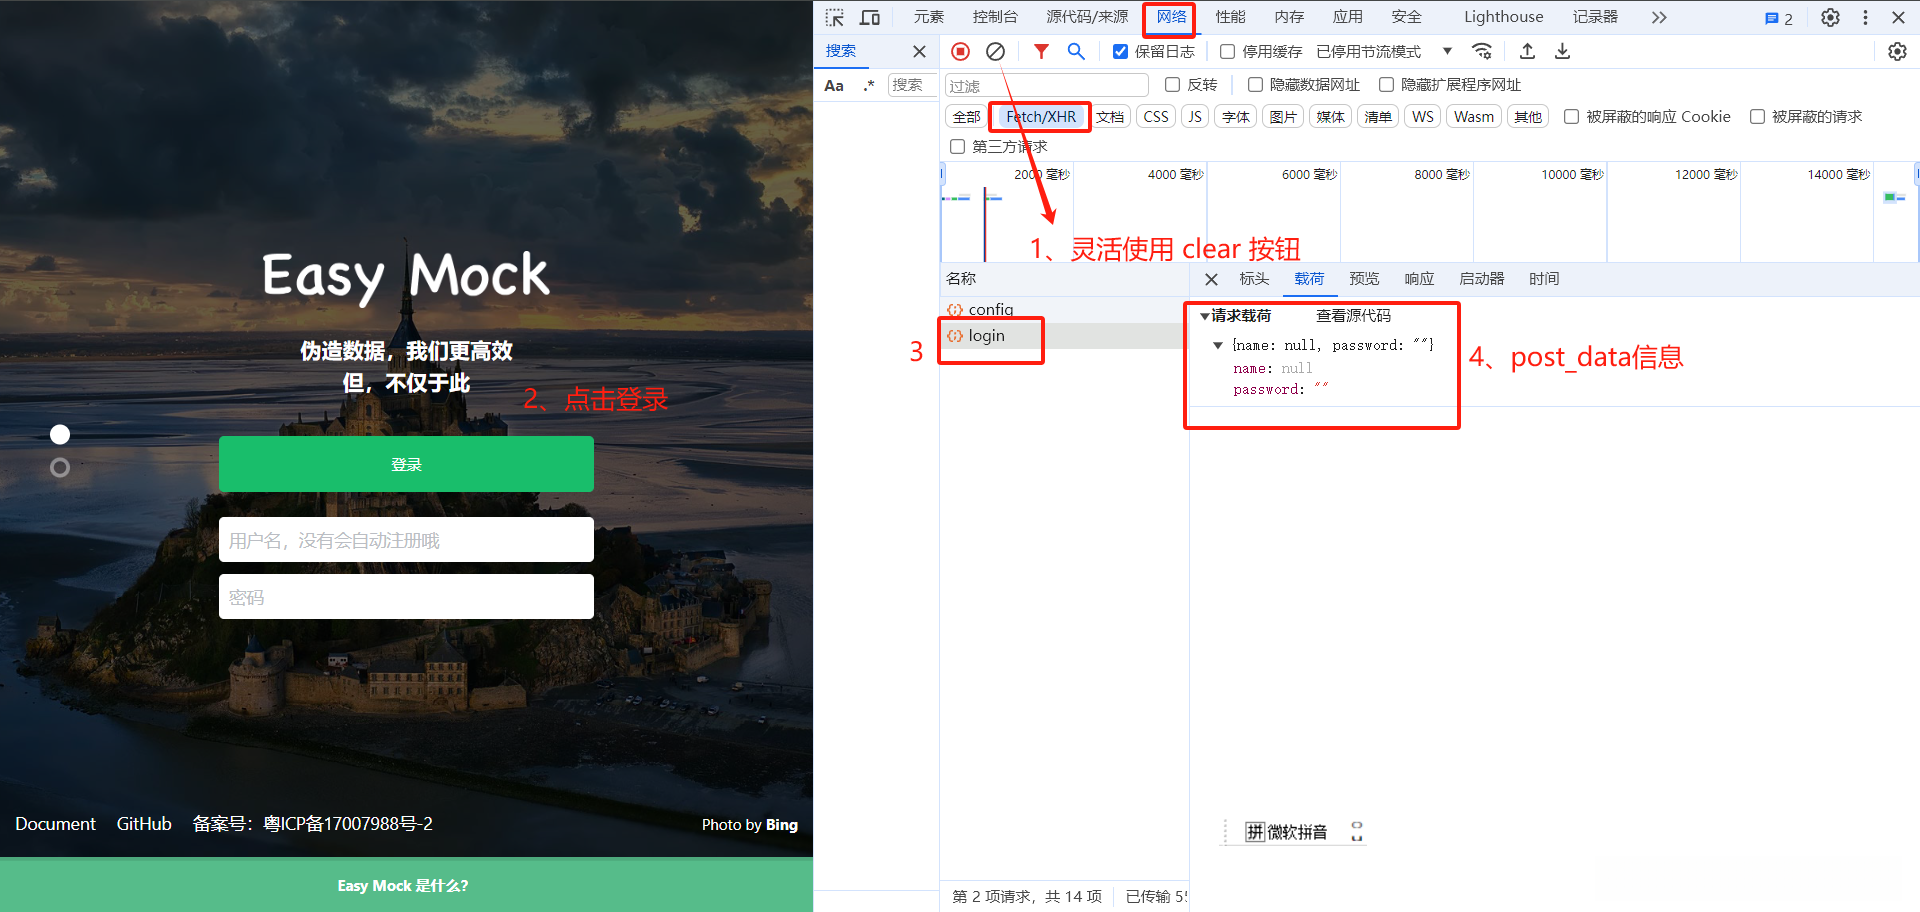
Task: Click the green login button
Action: [x=406, y=464]
